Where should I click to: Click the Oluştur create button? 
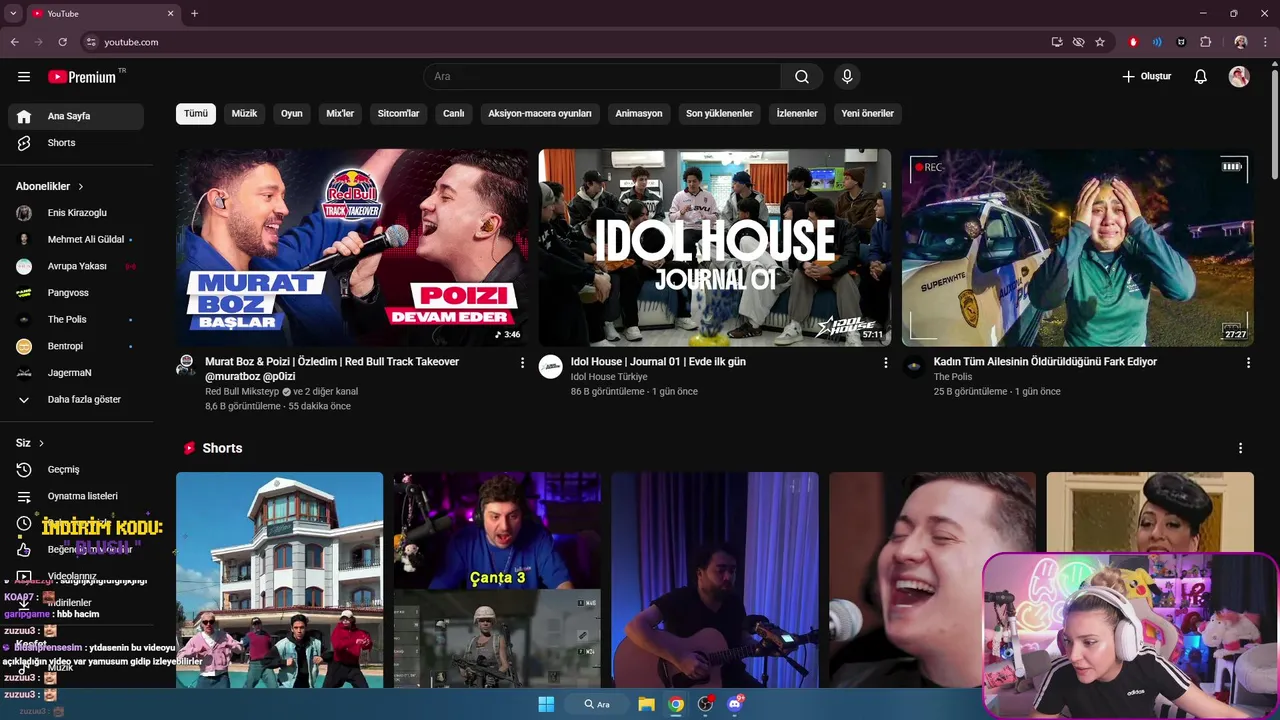1146,77
